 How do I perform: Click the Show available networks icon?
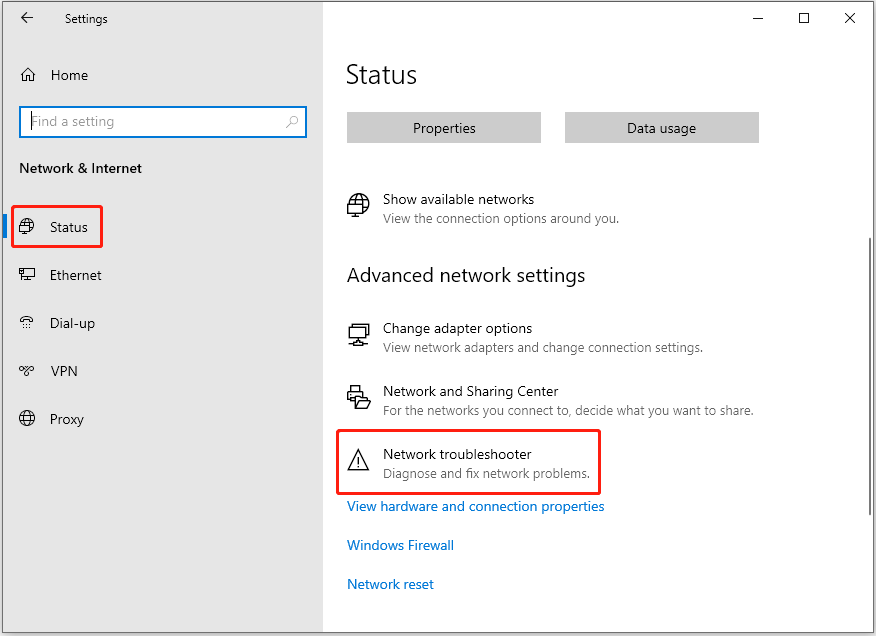[358, 205]
